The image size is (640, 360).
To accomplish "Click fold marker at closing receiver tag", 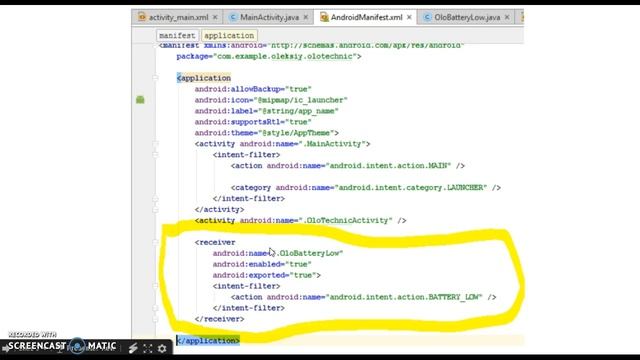I will 155,319.
